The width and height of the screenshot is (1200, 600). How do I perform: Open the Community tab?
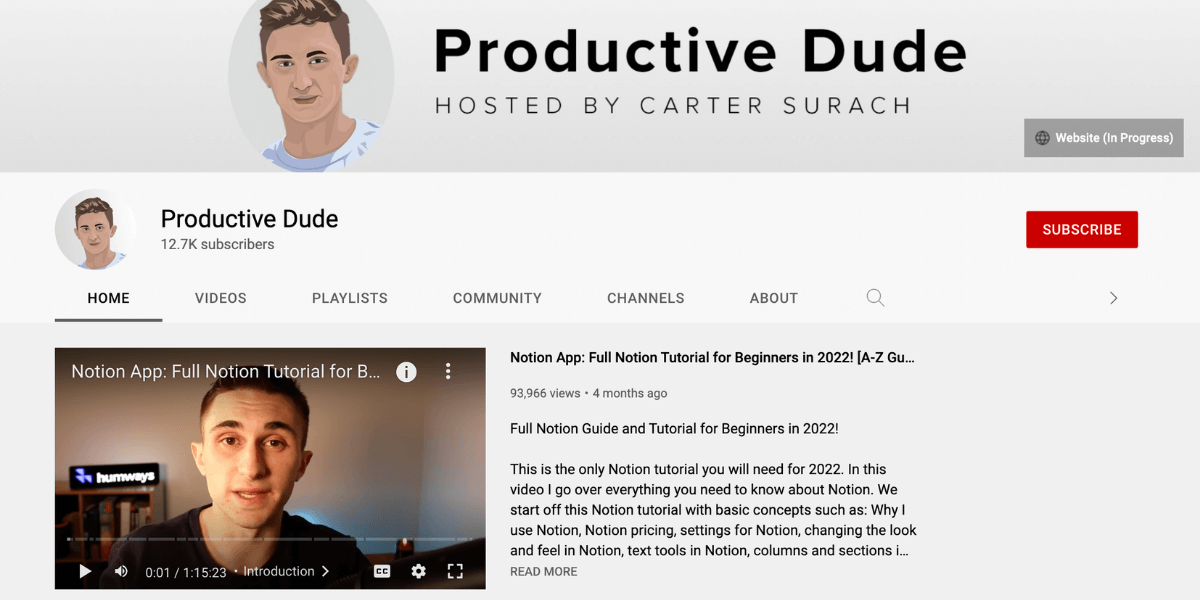point(497,298)
